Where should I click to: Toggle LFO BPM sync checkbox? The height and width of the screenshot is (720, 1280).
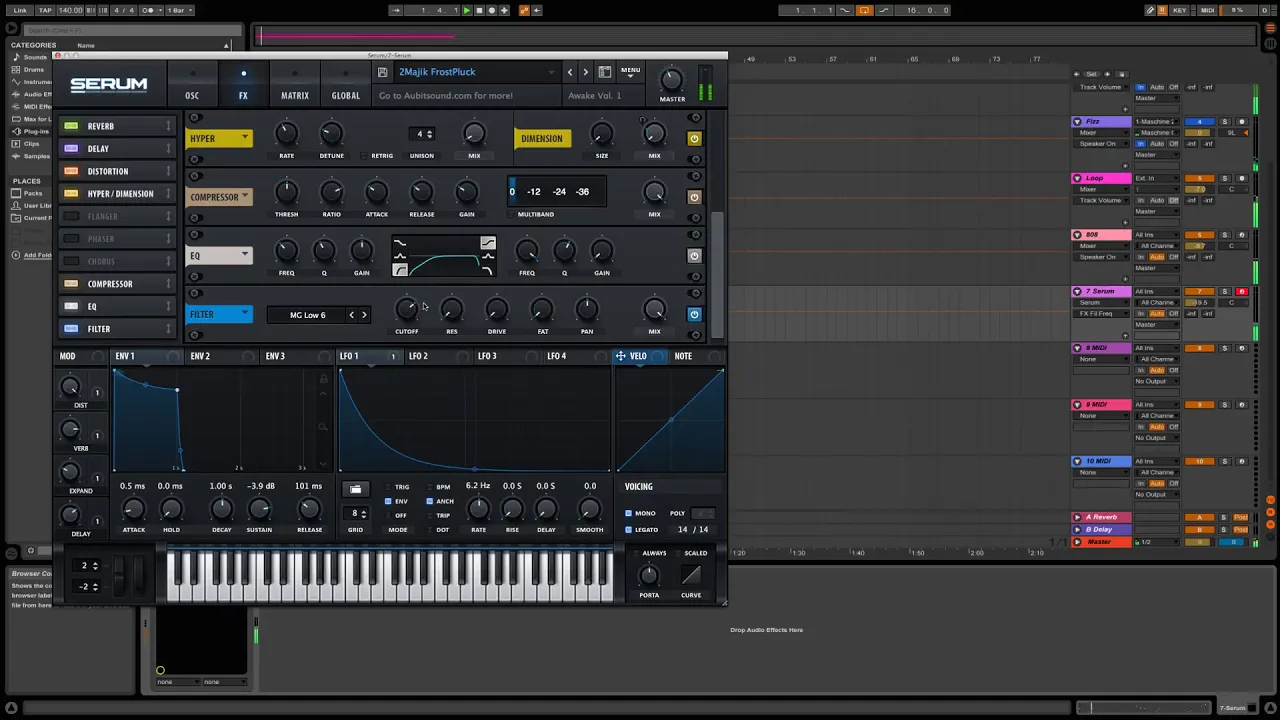coord(430,487)
